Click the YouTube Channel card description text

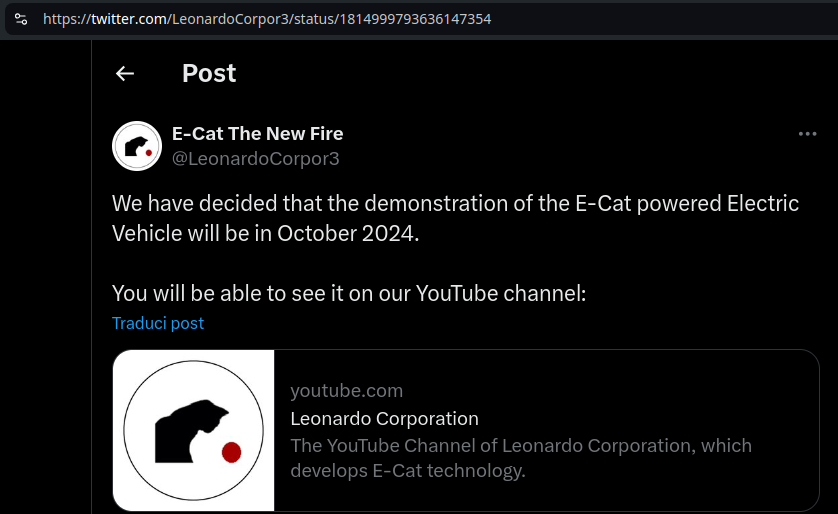coord(520,458)
